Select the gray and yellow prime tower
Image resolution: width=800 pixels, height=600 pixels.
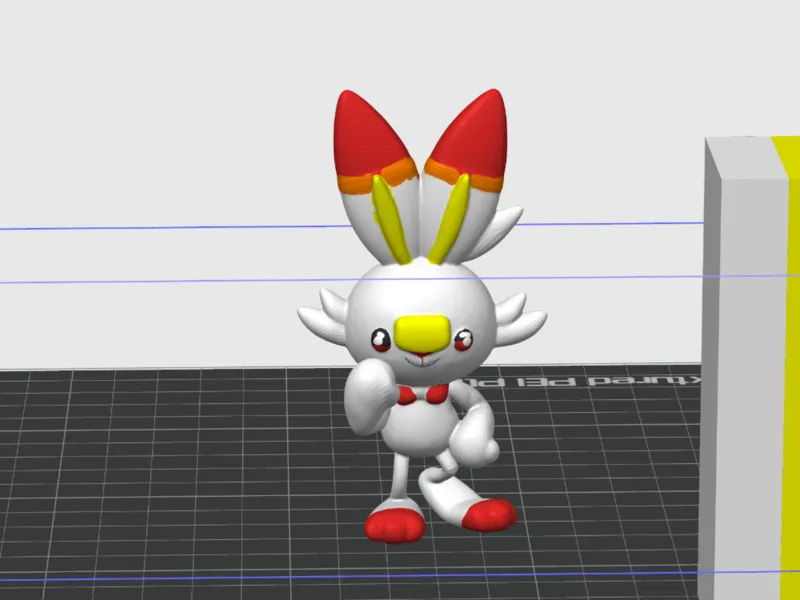click(x=750, y=367)
